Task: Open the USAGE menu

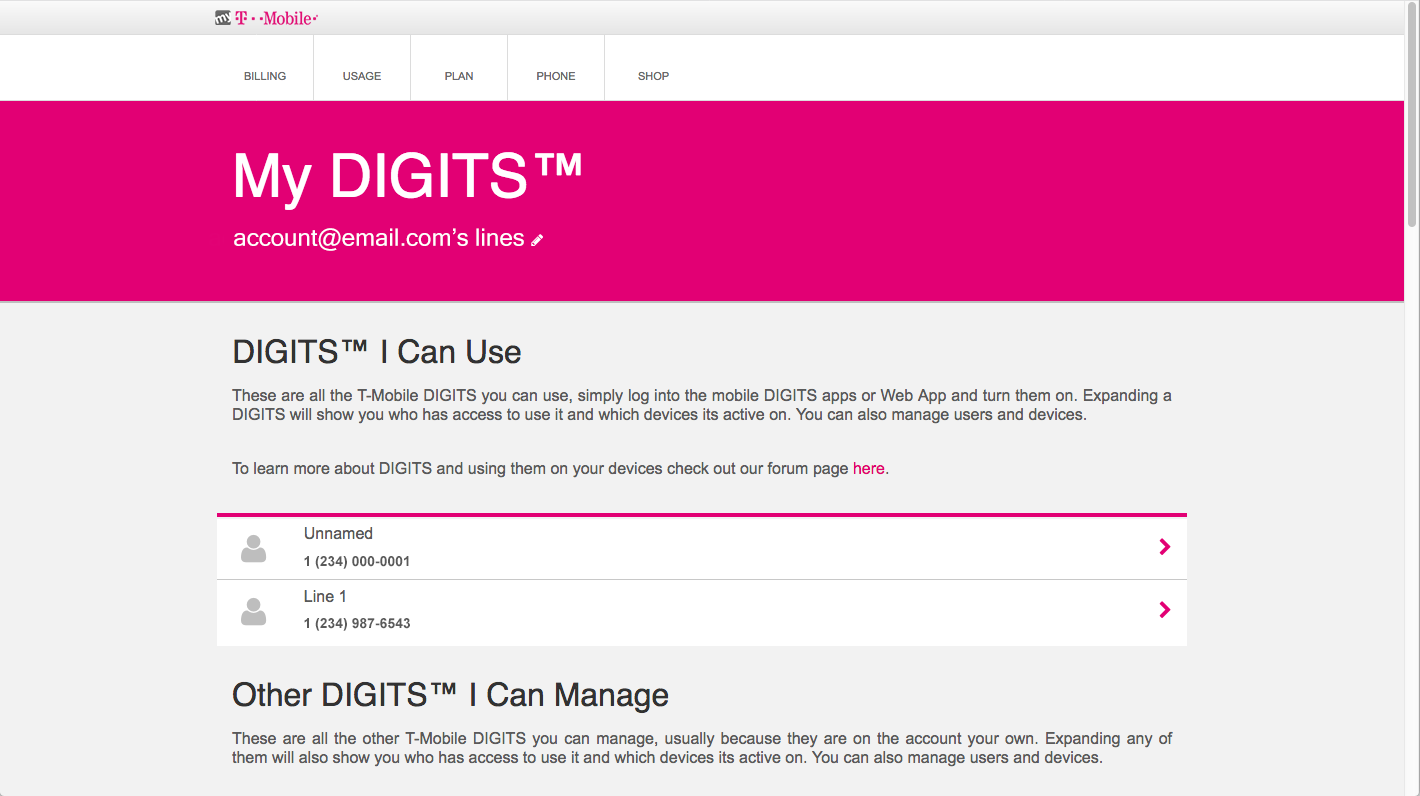Action: (362, 76)
